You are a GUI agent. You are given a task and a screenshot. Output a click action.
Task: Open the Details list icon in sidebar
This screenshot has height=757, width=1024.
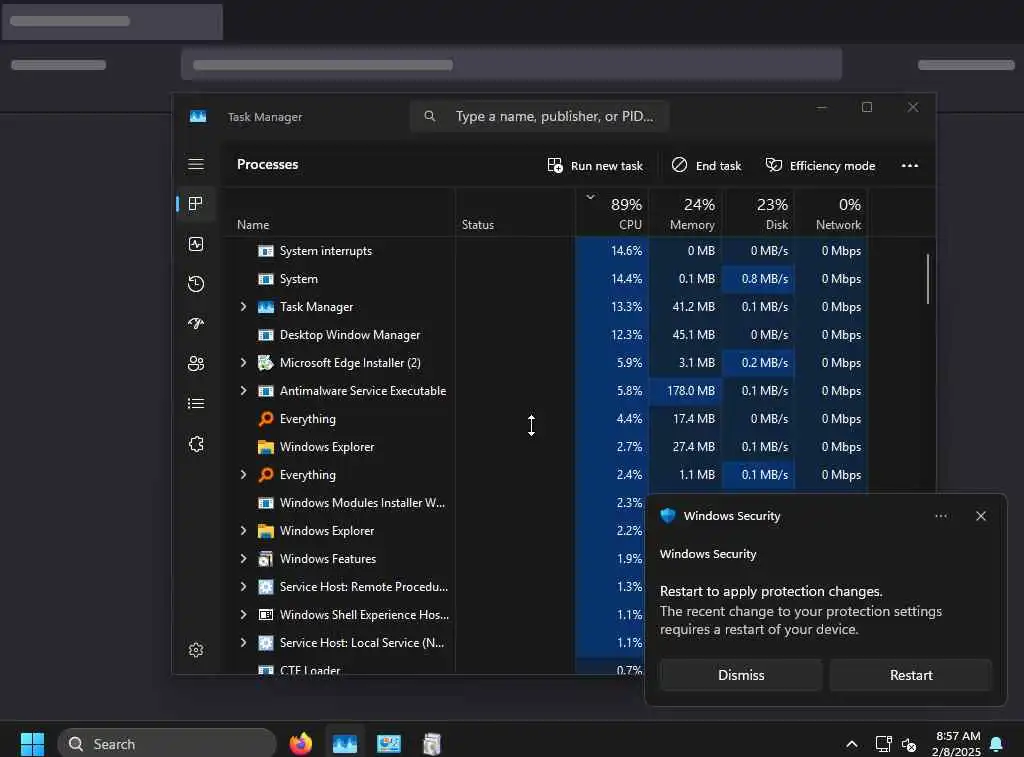point(196,404)
